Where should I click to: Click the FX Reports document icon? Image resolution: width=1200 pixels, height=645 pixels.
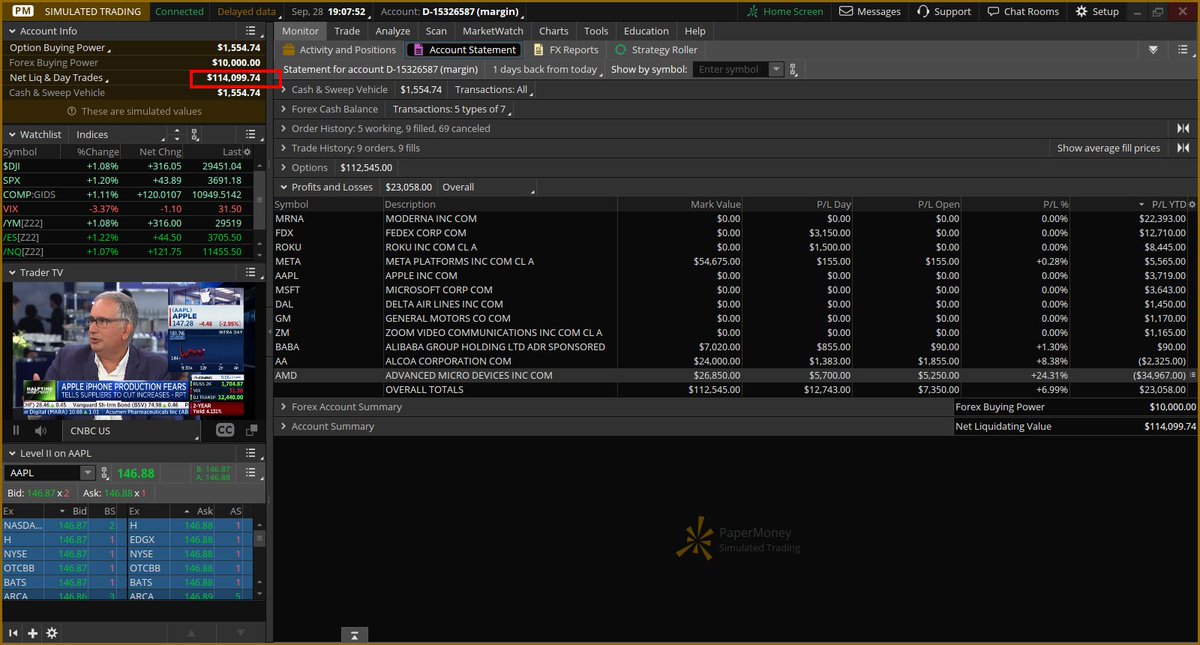pyautogui.click(x=539, y=49)
